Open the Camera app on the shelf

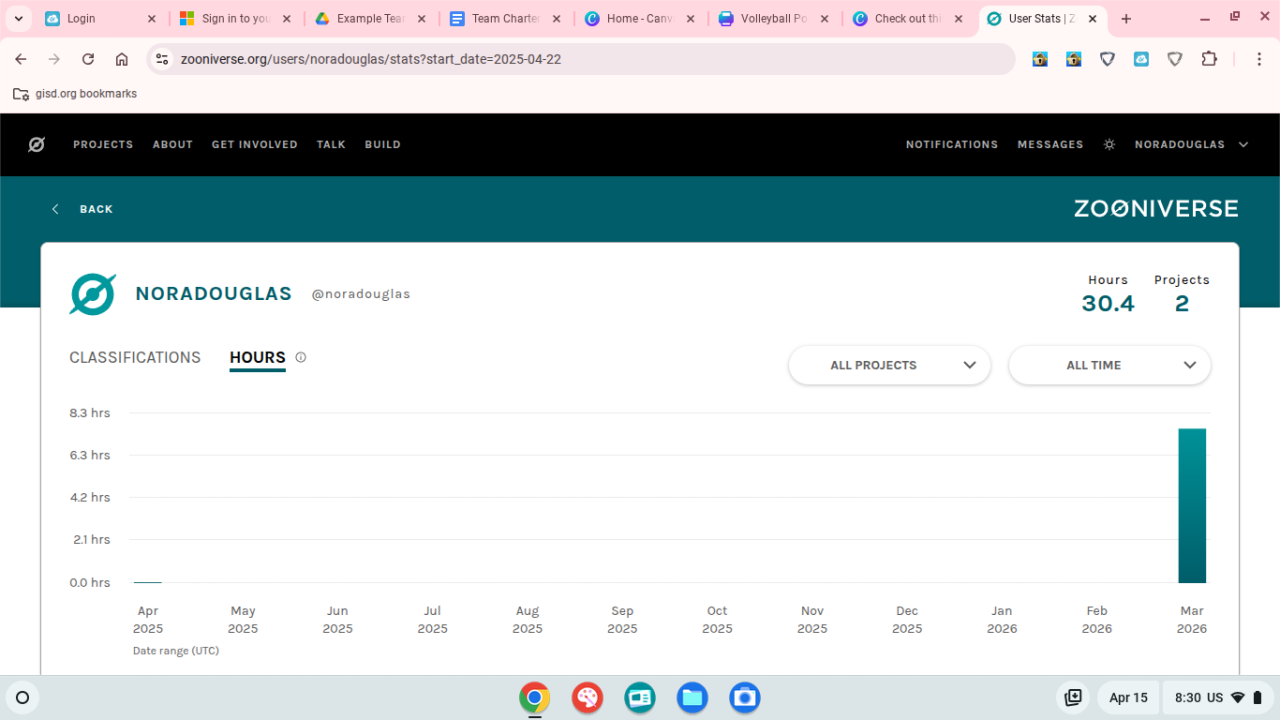coord(745,698)
